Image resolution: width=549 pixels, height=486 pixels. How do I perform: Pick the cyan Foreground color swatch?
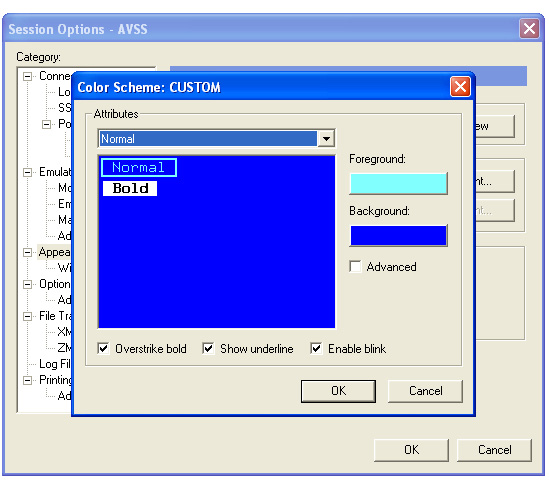pyautogui.click(x=398, y=183)
